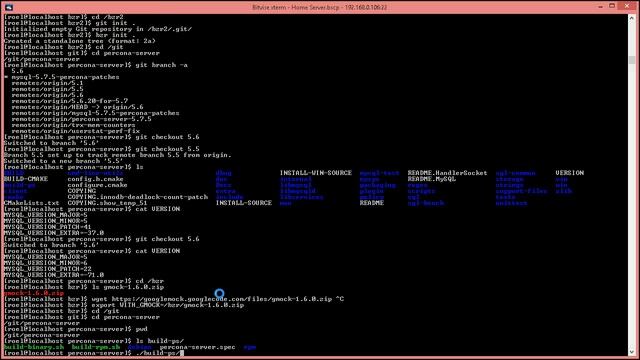Click the green 'build-binary.sh' file name
This screenshot has height=360, width=640.
(34, 347)
